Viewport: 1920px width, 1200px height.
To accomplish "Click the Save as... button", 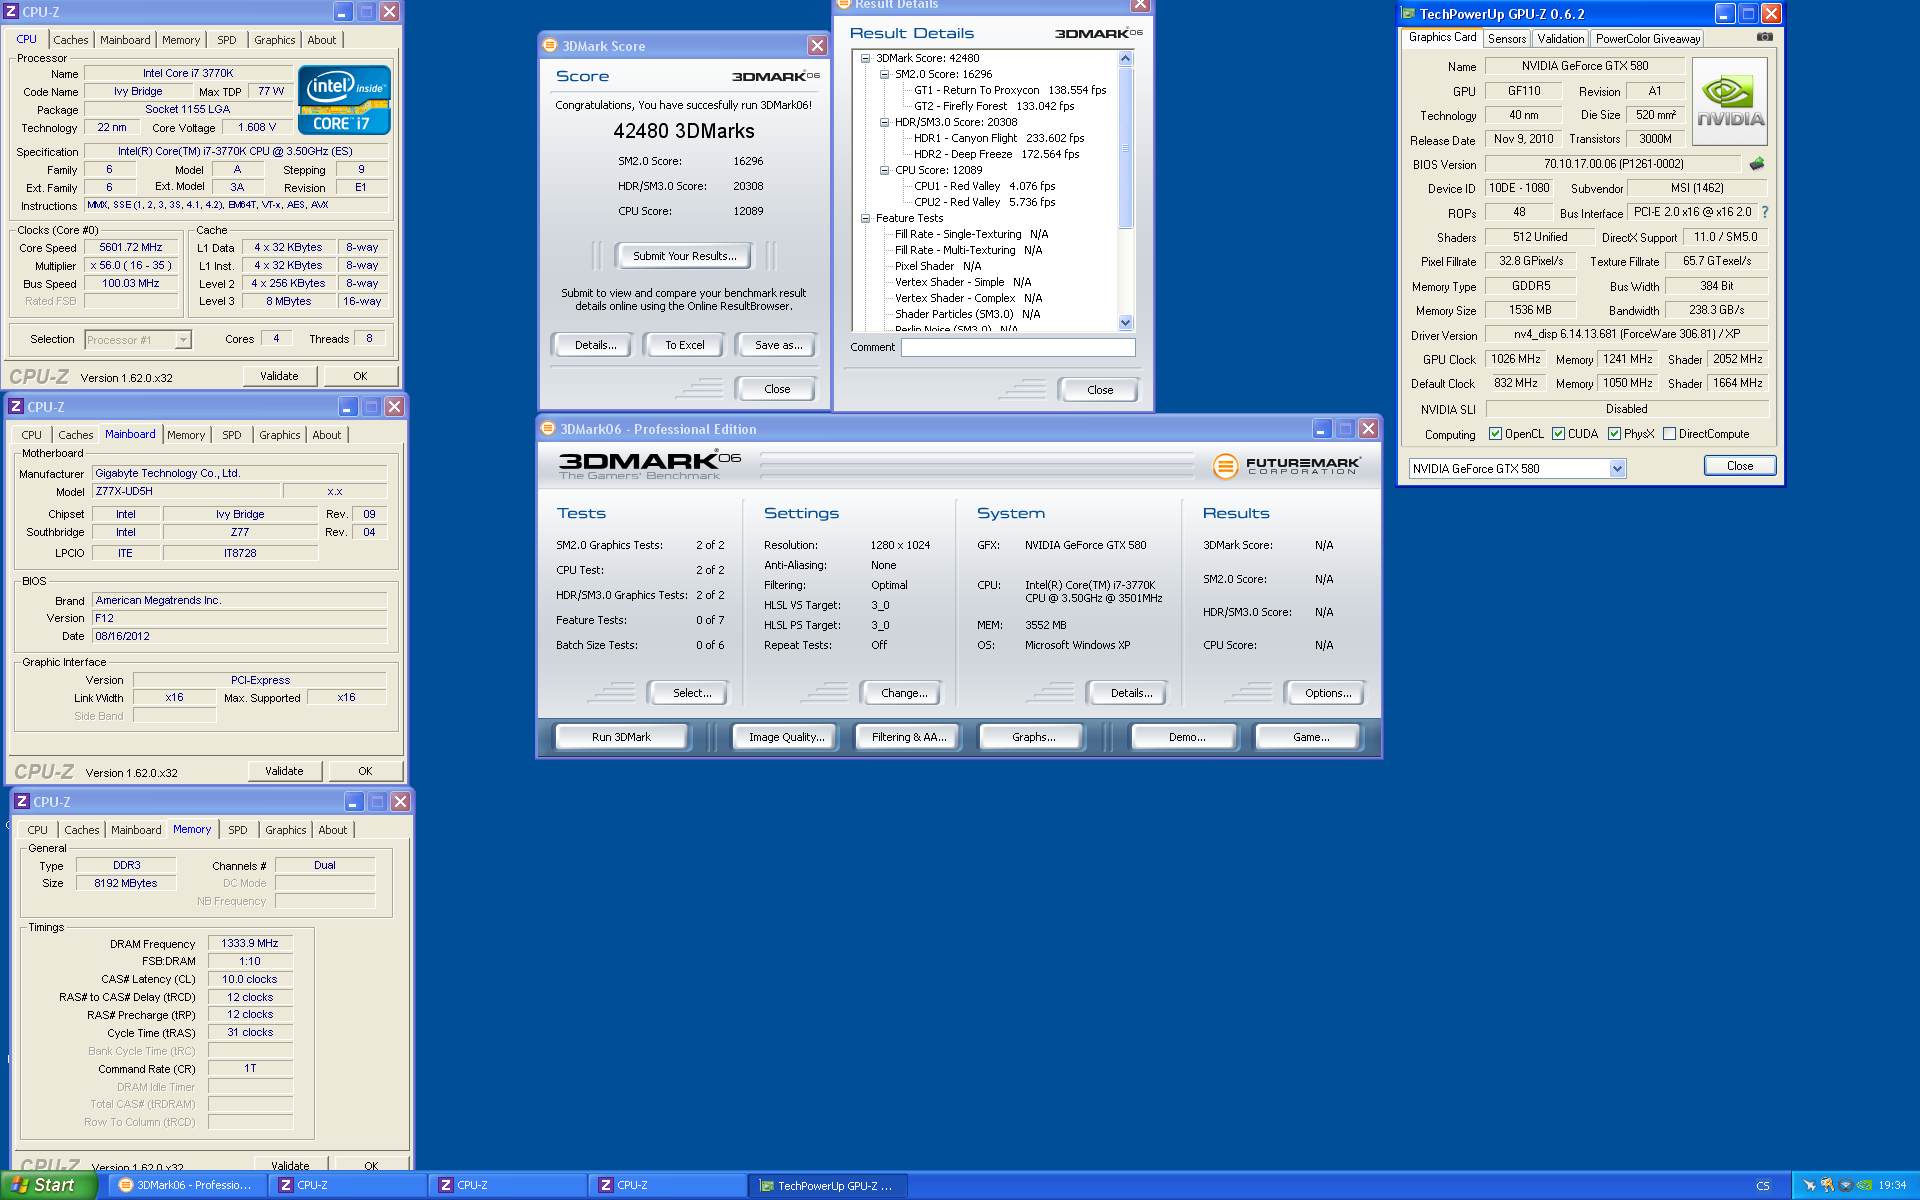I will [778, 345].
